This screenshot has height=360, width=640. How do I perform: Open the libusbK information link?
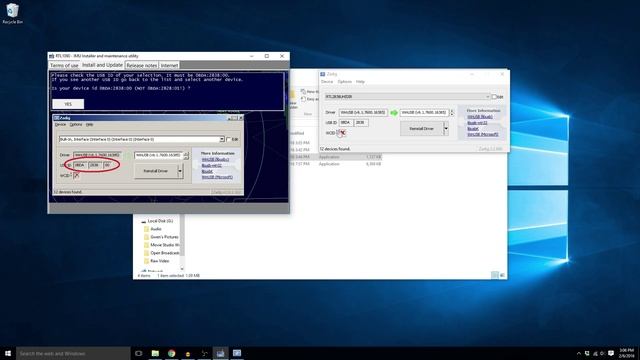click(473, 129)
